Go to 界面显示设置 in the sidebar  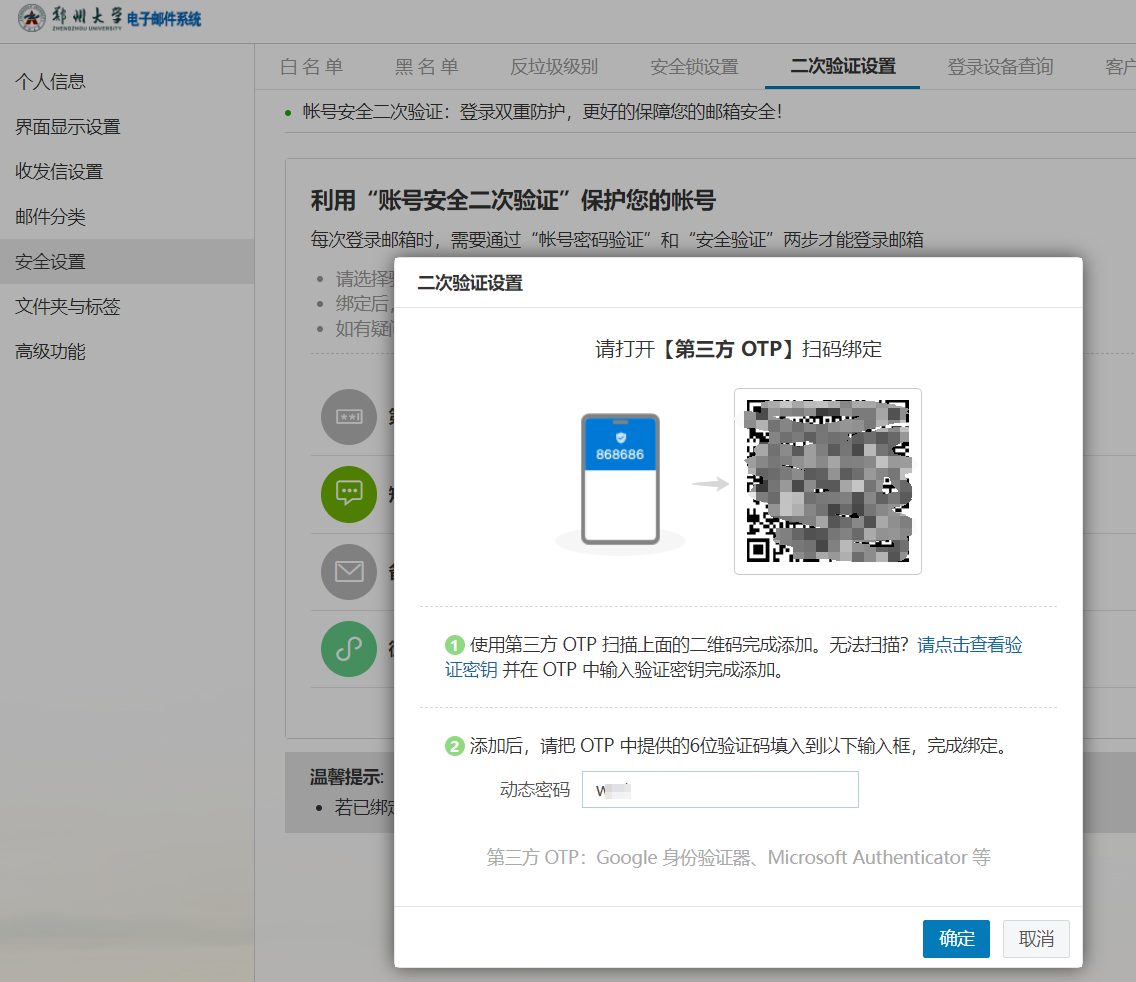click(x=68, y=127)
